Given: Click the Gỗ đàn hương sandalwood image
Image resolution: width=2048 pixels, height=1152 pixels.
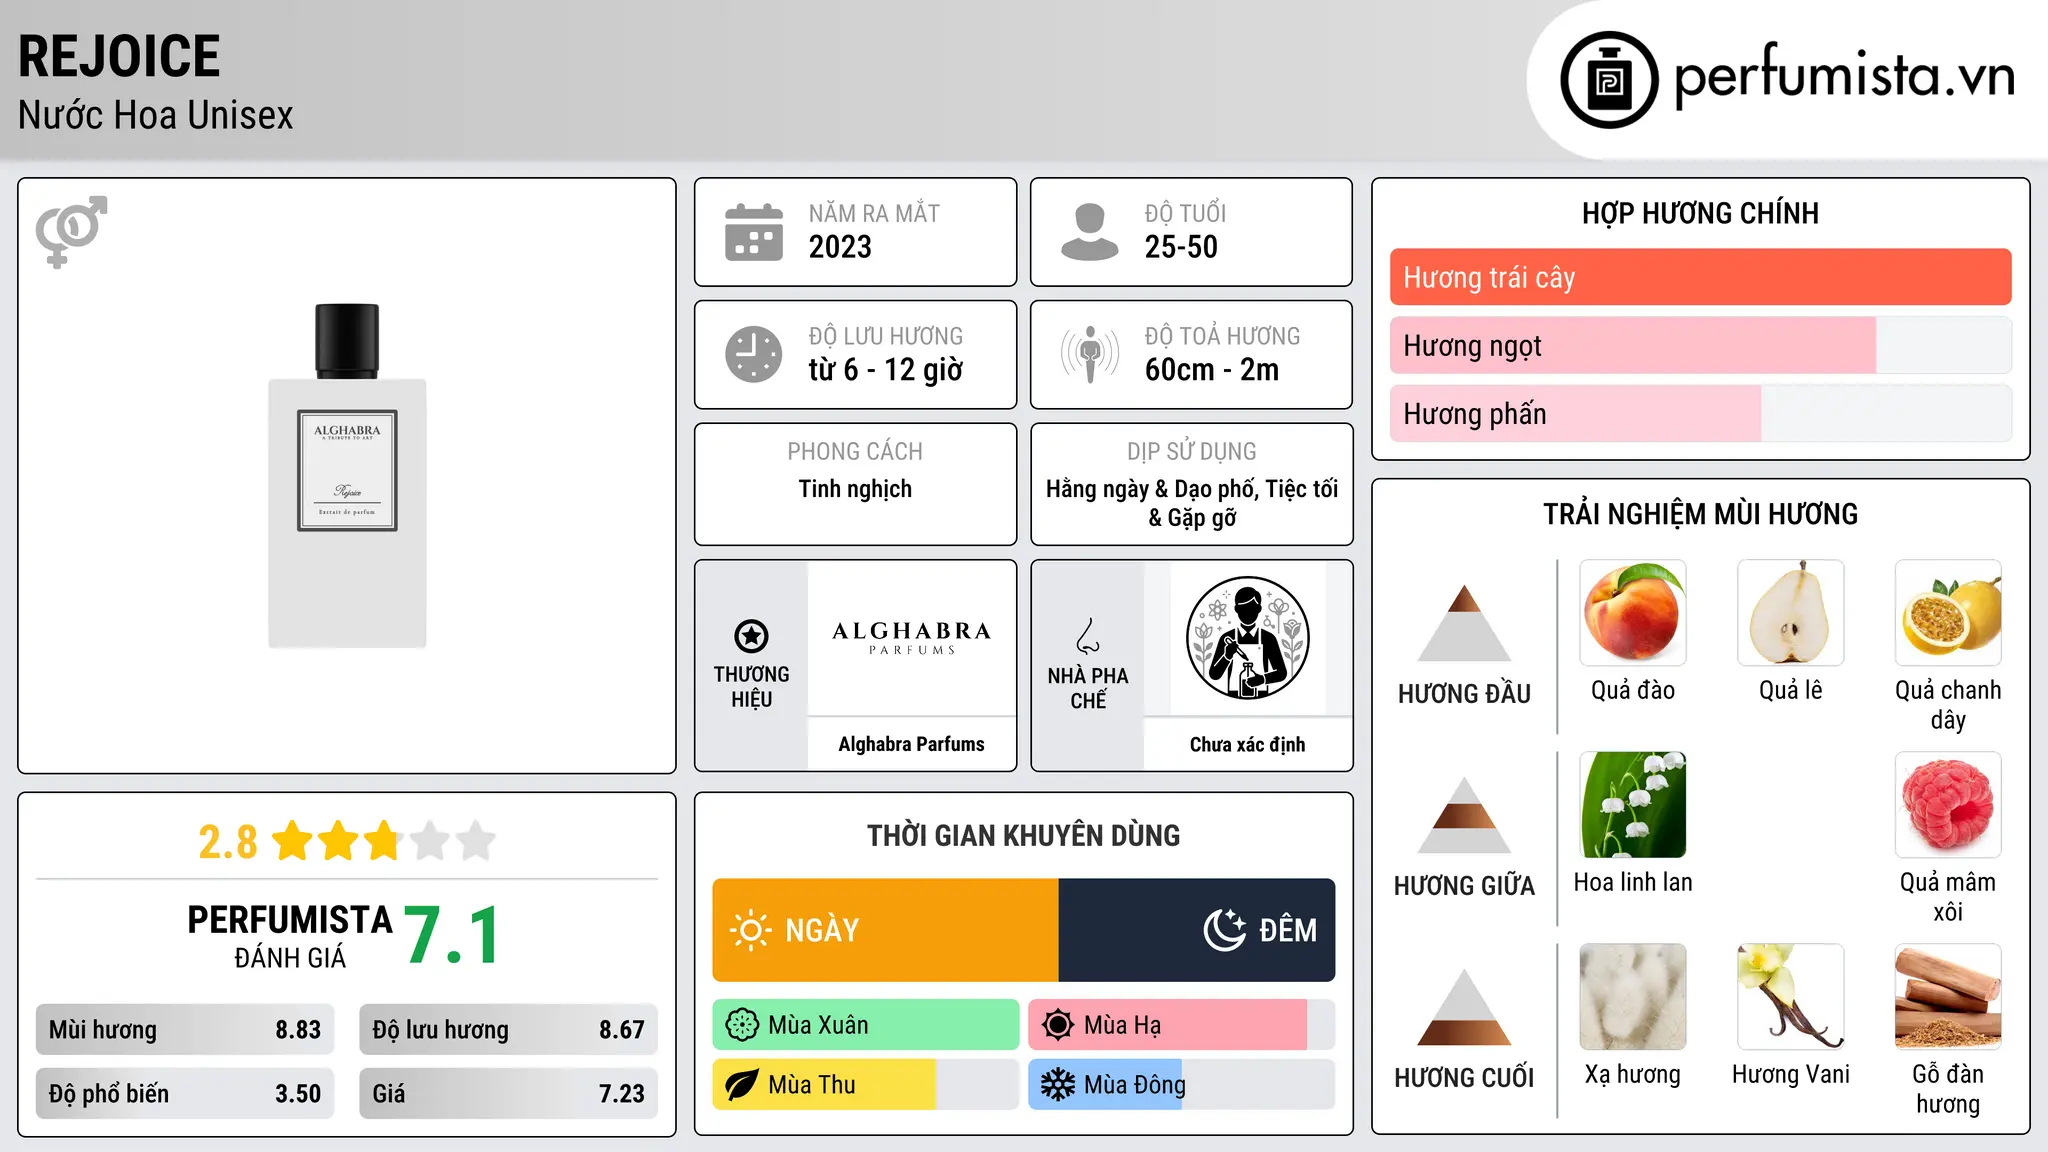Looking at the screenshot, I should pyautogui.click(x=1948, y=997).
